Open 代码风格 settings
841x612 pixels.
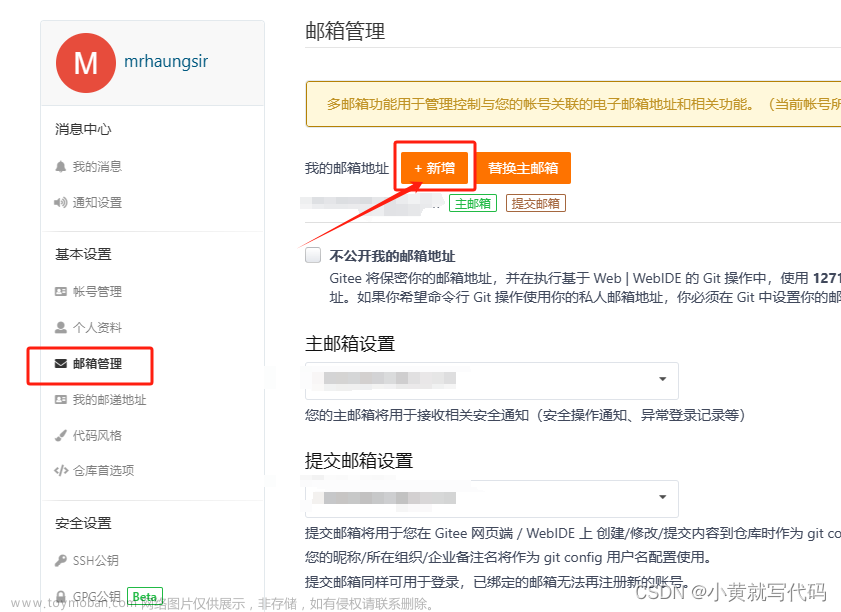point(97,435)
